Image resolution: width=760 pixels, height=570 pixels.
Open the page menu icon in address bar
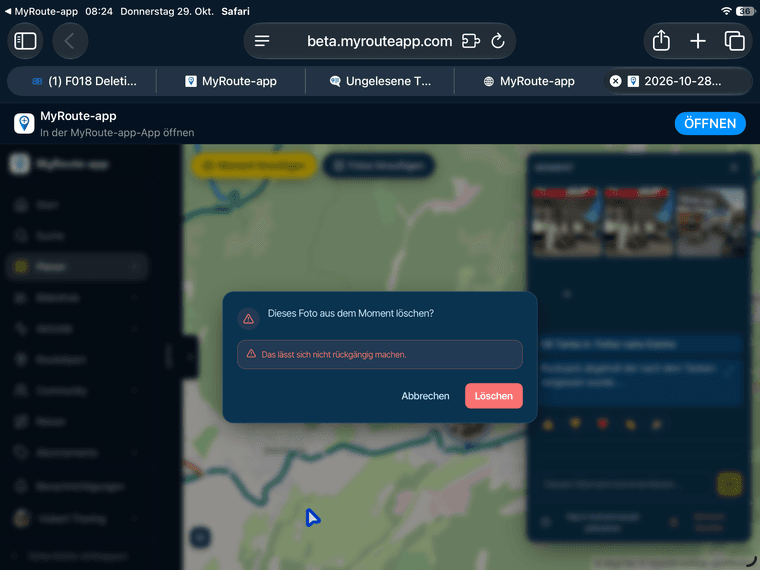click(x=262, y=41)
